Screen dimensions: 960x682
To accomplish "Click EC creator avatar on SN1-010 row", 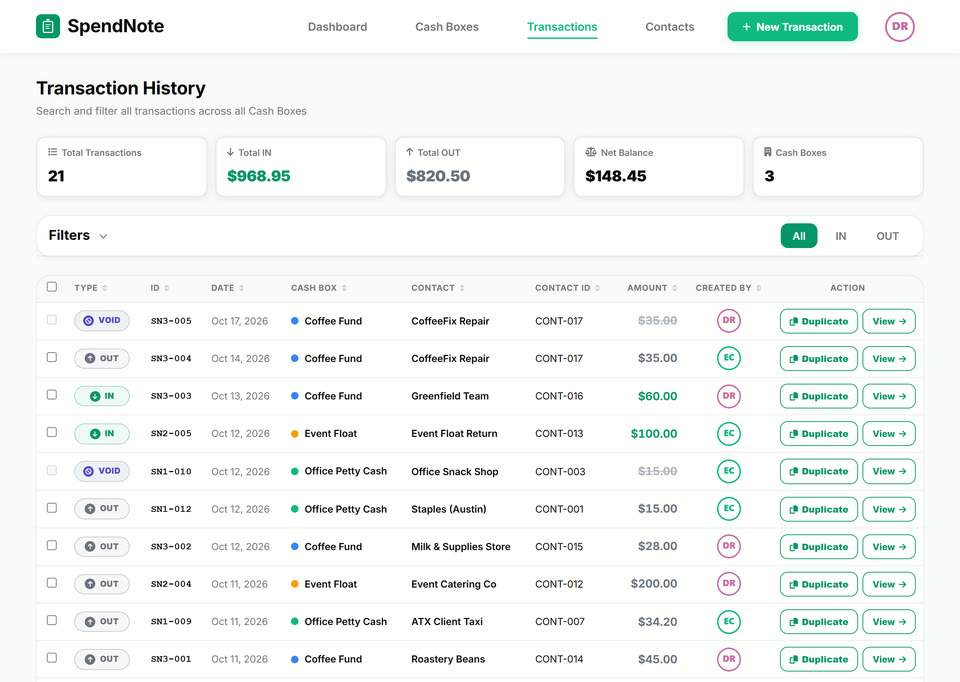I will tap(729, 471).
